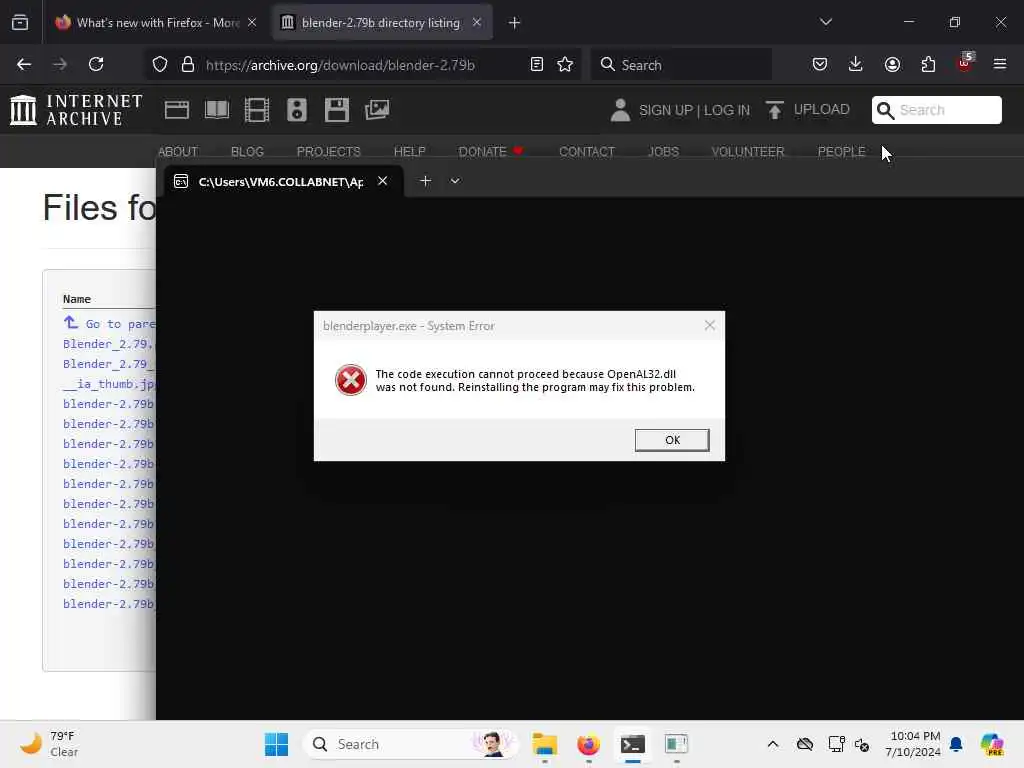Open the PROJECTS menu item

click(x=328, y=152)
